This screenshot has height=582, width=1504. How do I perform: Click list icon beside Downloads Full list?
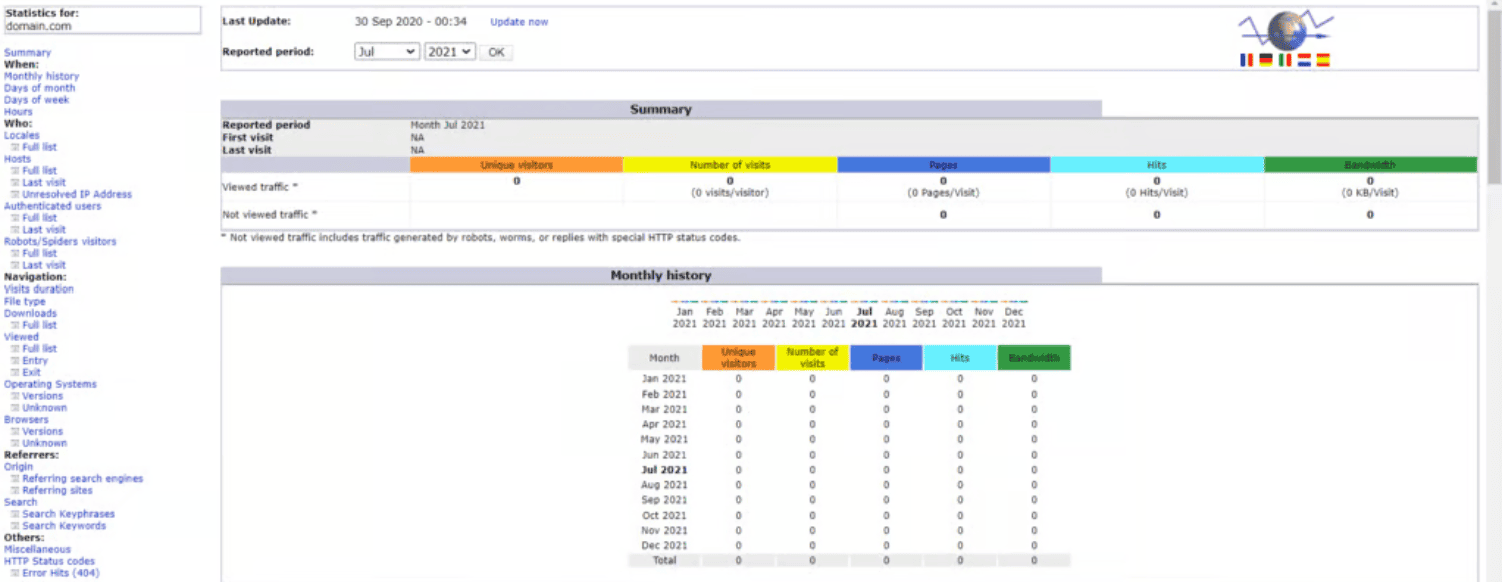tap(15, 325)
